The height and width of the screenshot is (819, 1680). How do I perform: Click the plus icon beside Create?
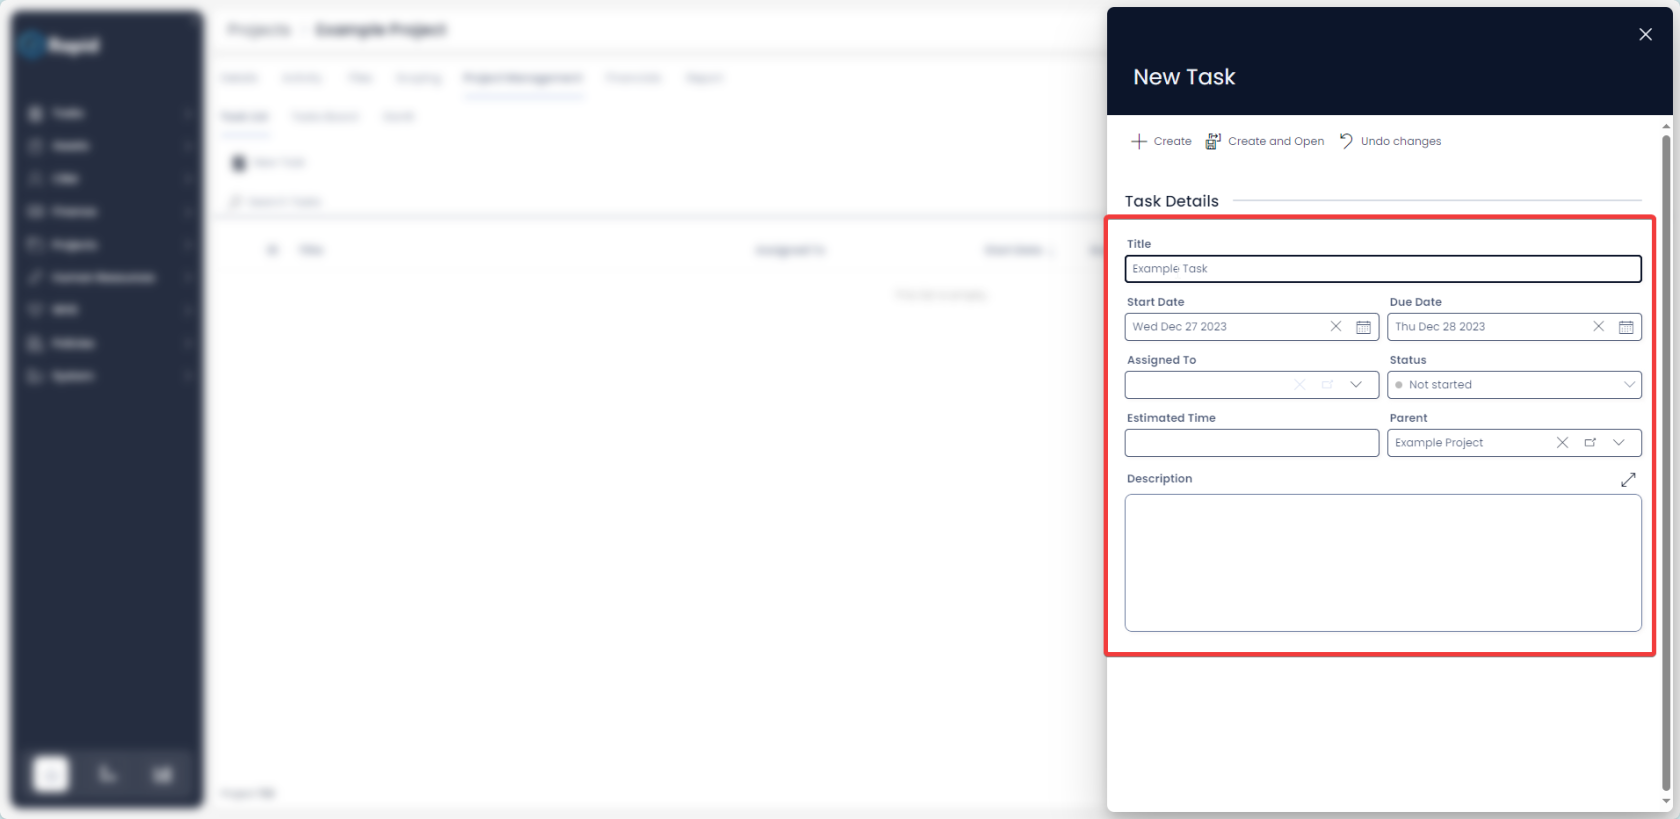[1138, 141]
